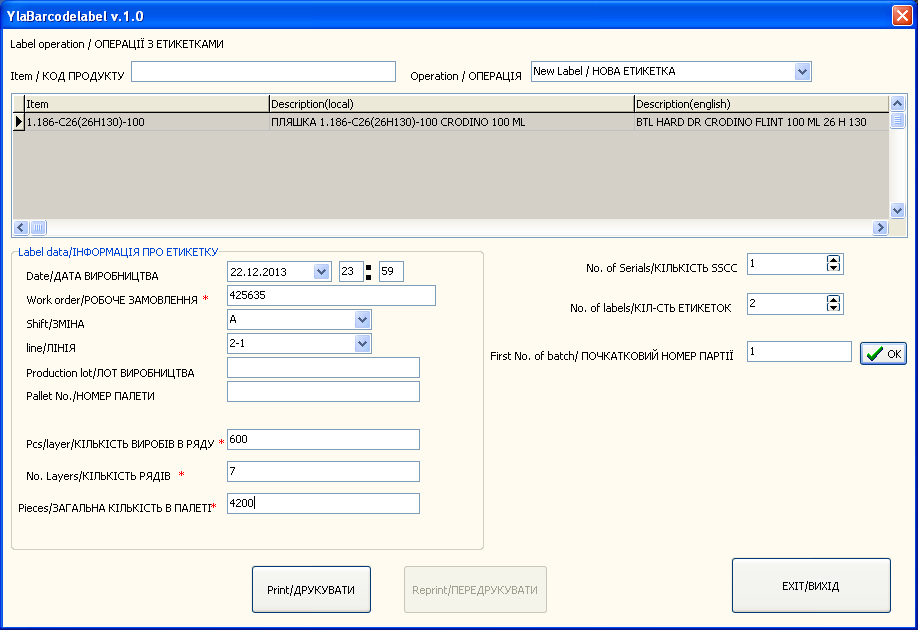Click the Pcs/layer field showing 600
The width and height of the screenshot is (918, 630).
(x=323, y=440)
